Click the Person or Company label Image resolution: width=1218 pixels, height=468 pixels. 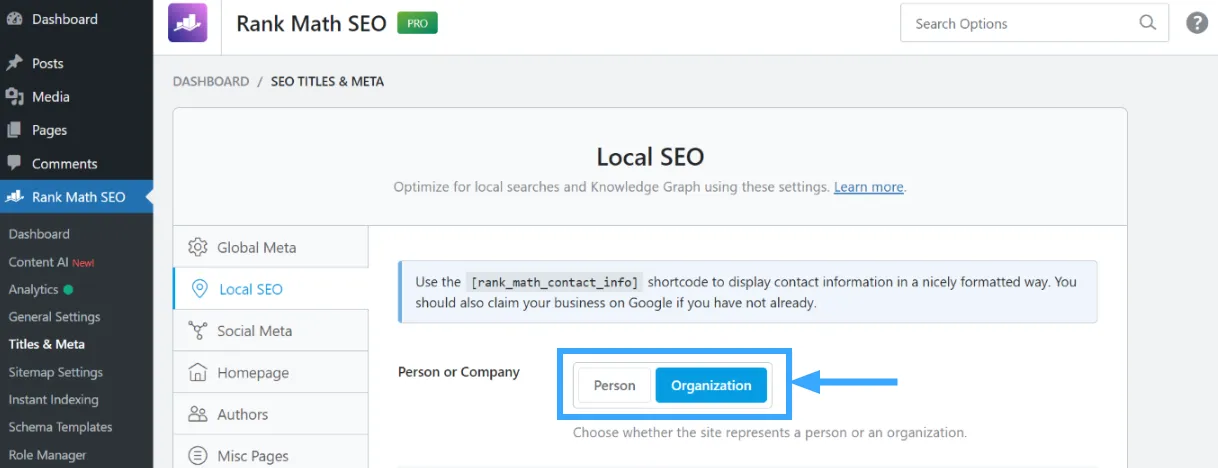click(459, 372)
